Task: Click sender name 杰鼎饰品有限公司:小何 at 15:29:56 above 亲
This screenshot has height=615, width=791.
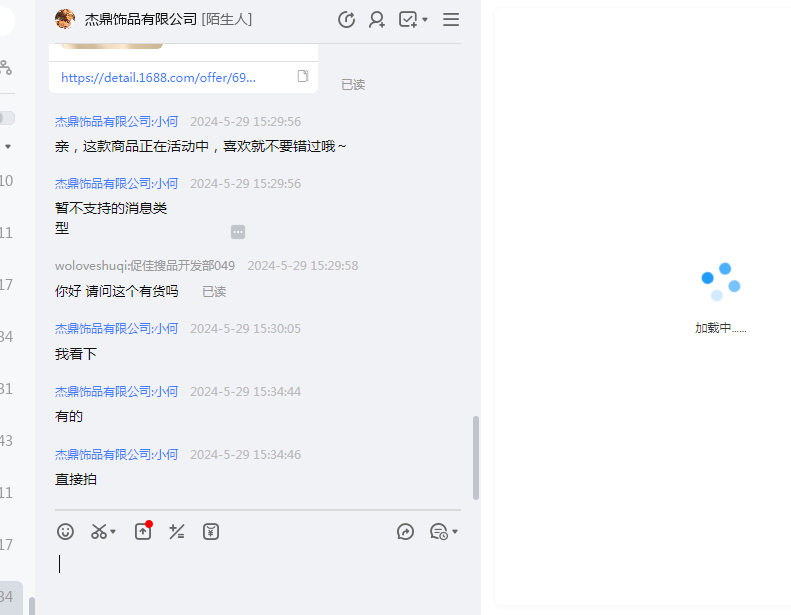Action: tap(117, 122)
